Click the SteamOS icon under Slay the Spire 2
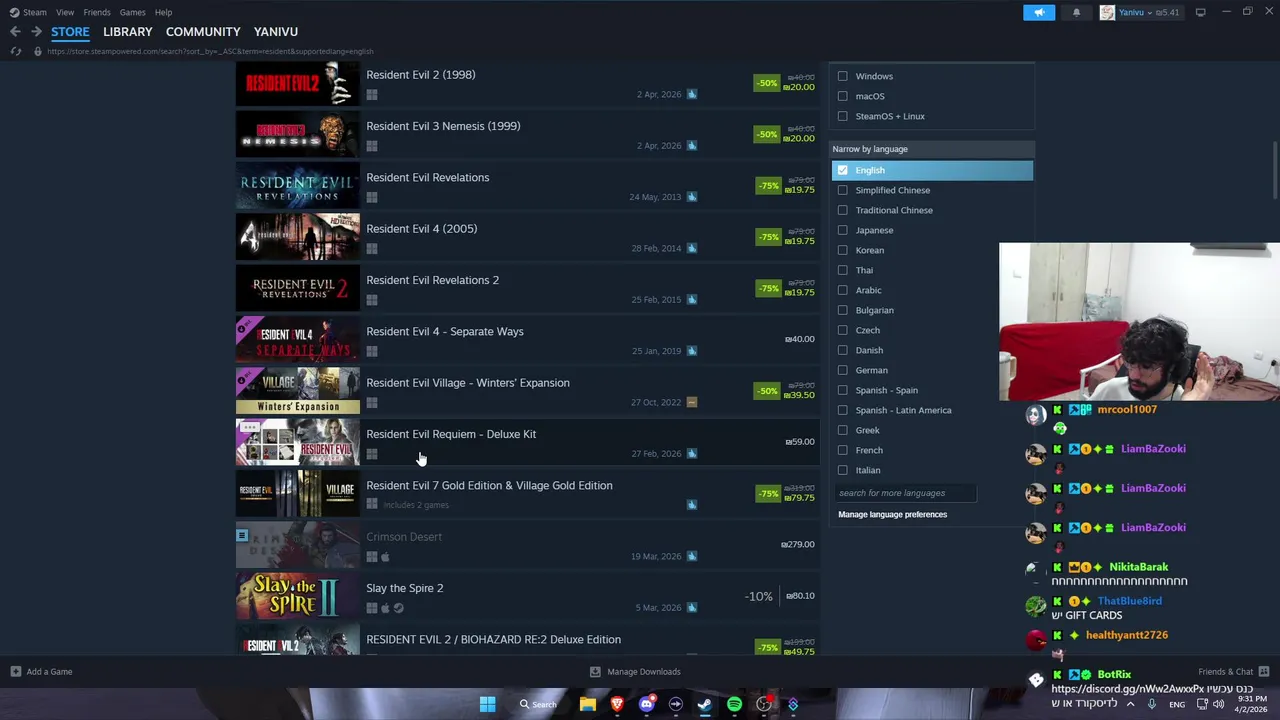1280x720 pixels. (x=398, y=608)
